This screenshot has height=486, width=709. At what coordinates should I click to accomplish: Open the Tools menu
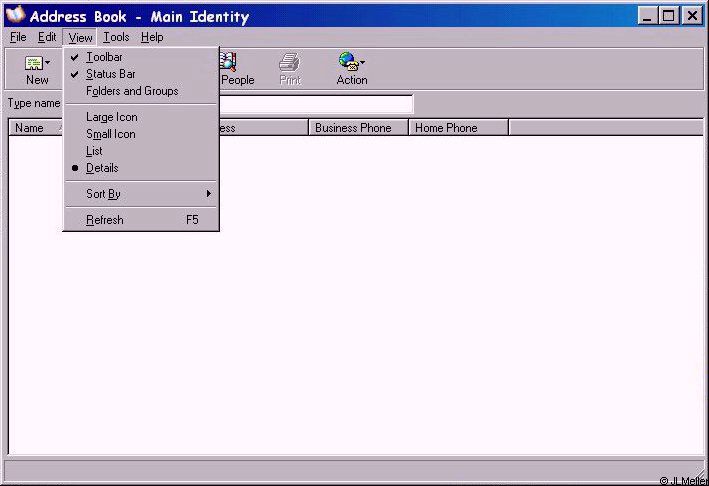[x=116, y=38]
